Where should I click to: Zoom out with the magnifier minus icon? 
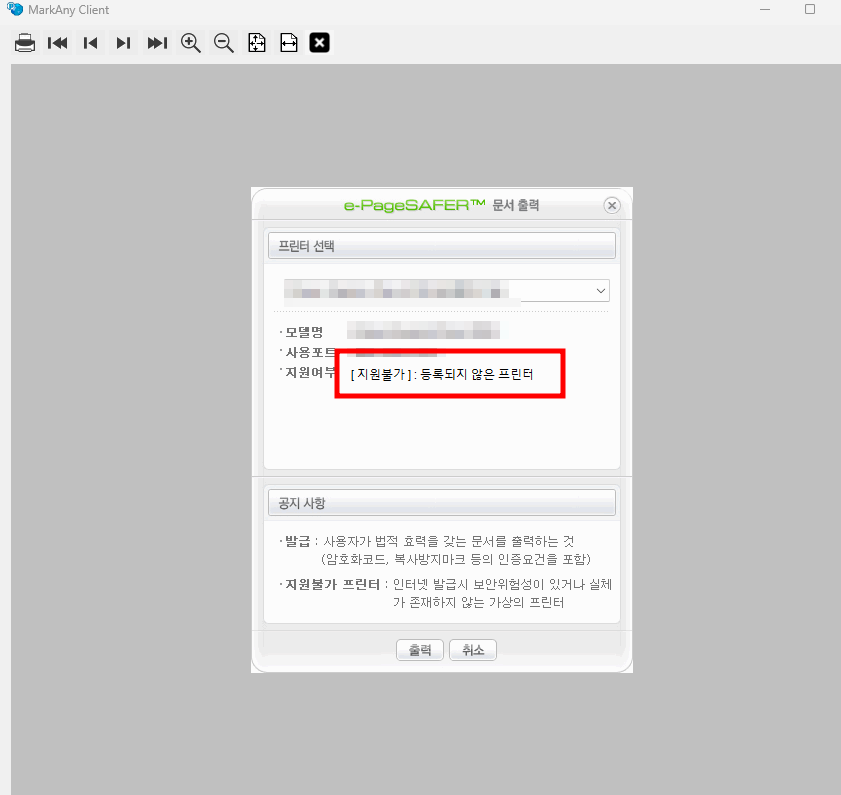coord(224,43)
